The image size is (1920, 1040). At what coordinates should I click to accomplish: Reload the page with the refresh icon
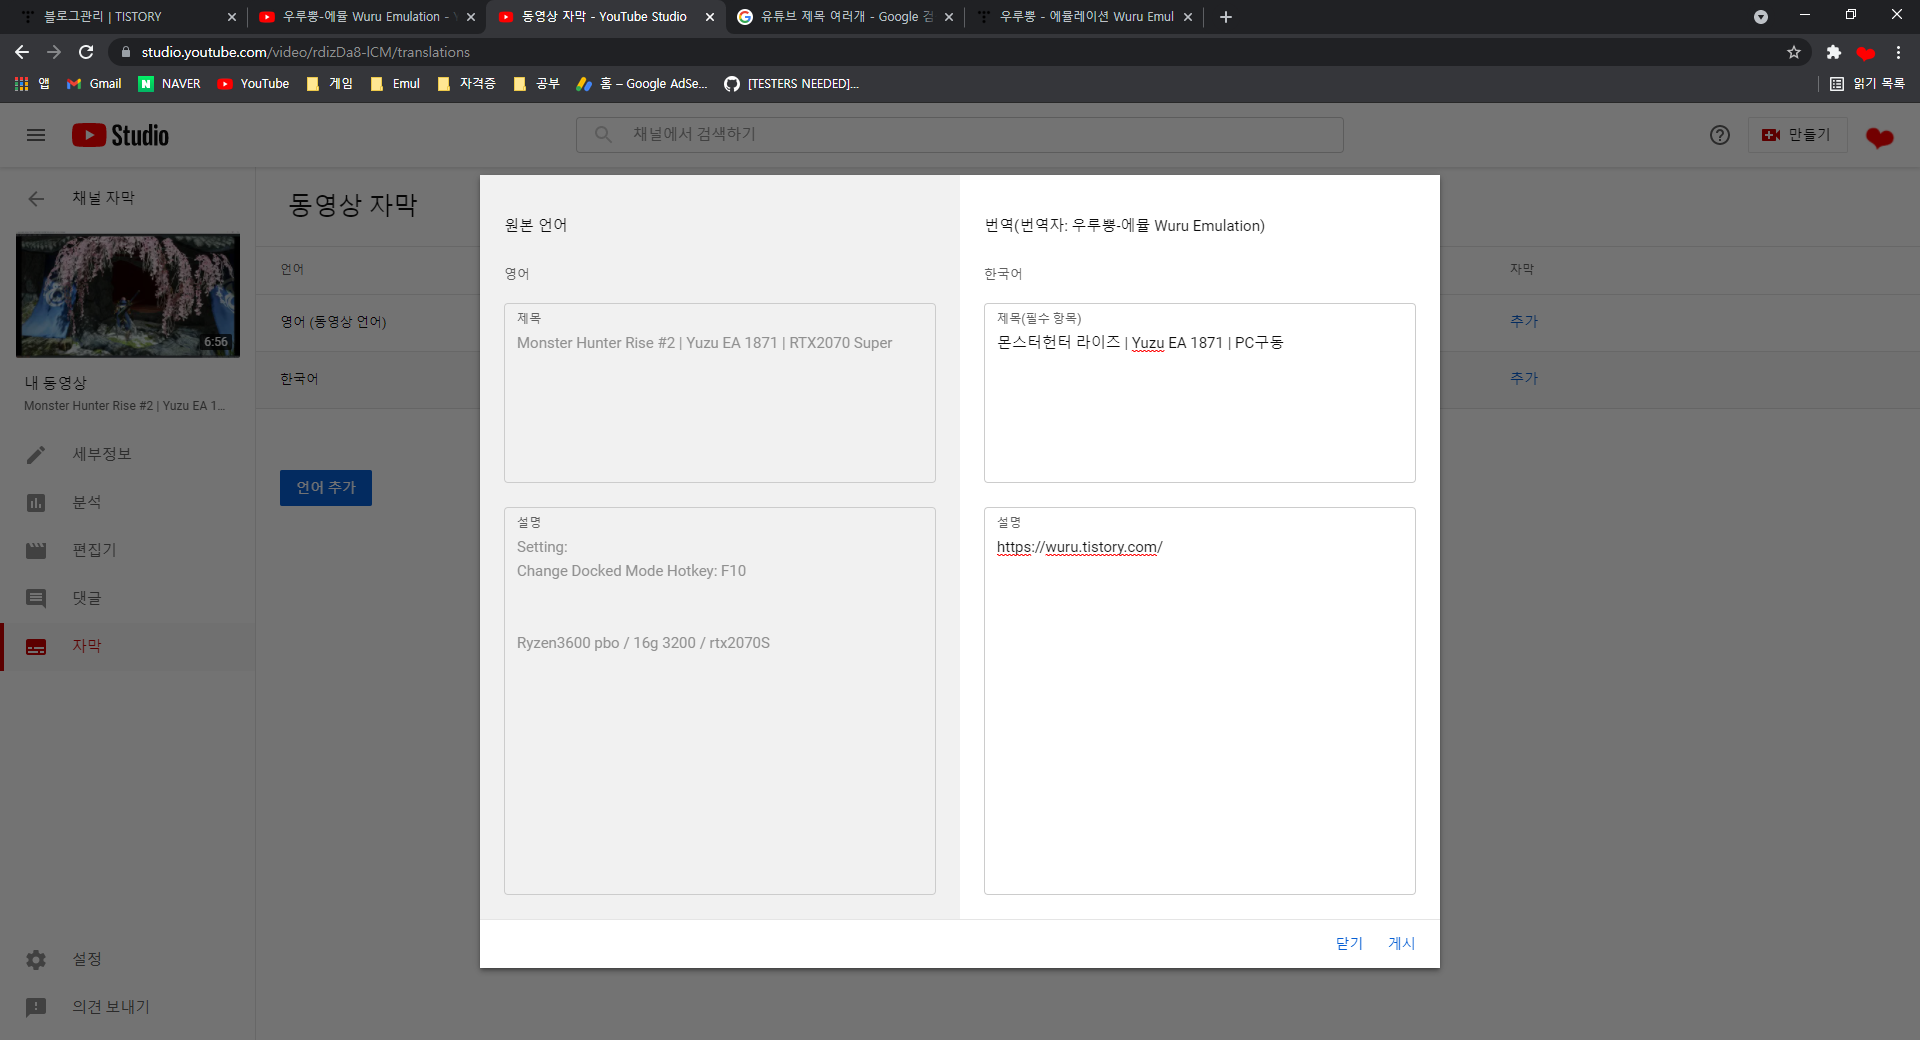86,52
